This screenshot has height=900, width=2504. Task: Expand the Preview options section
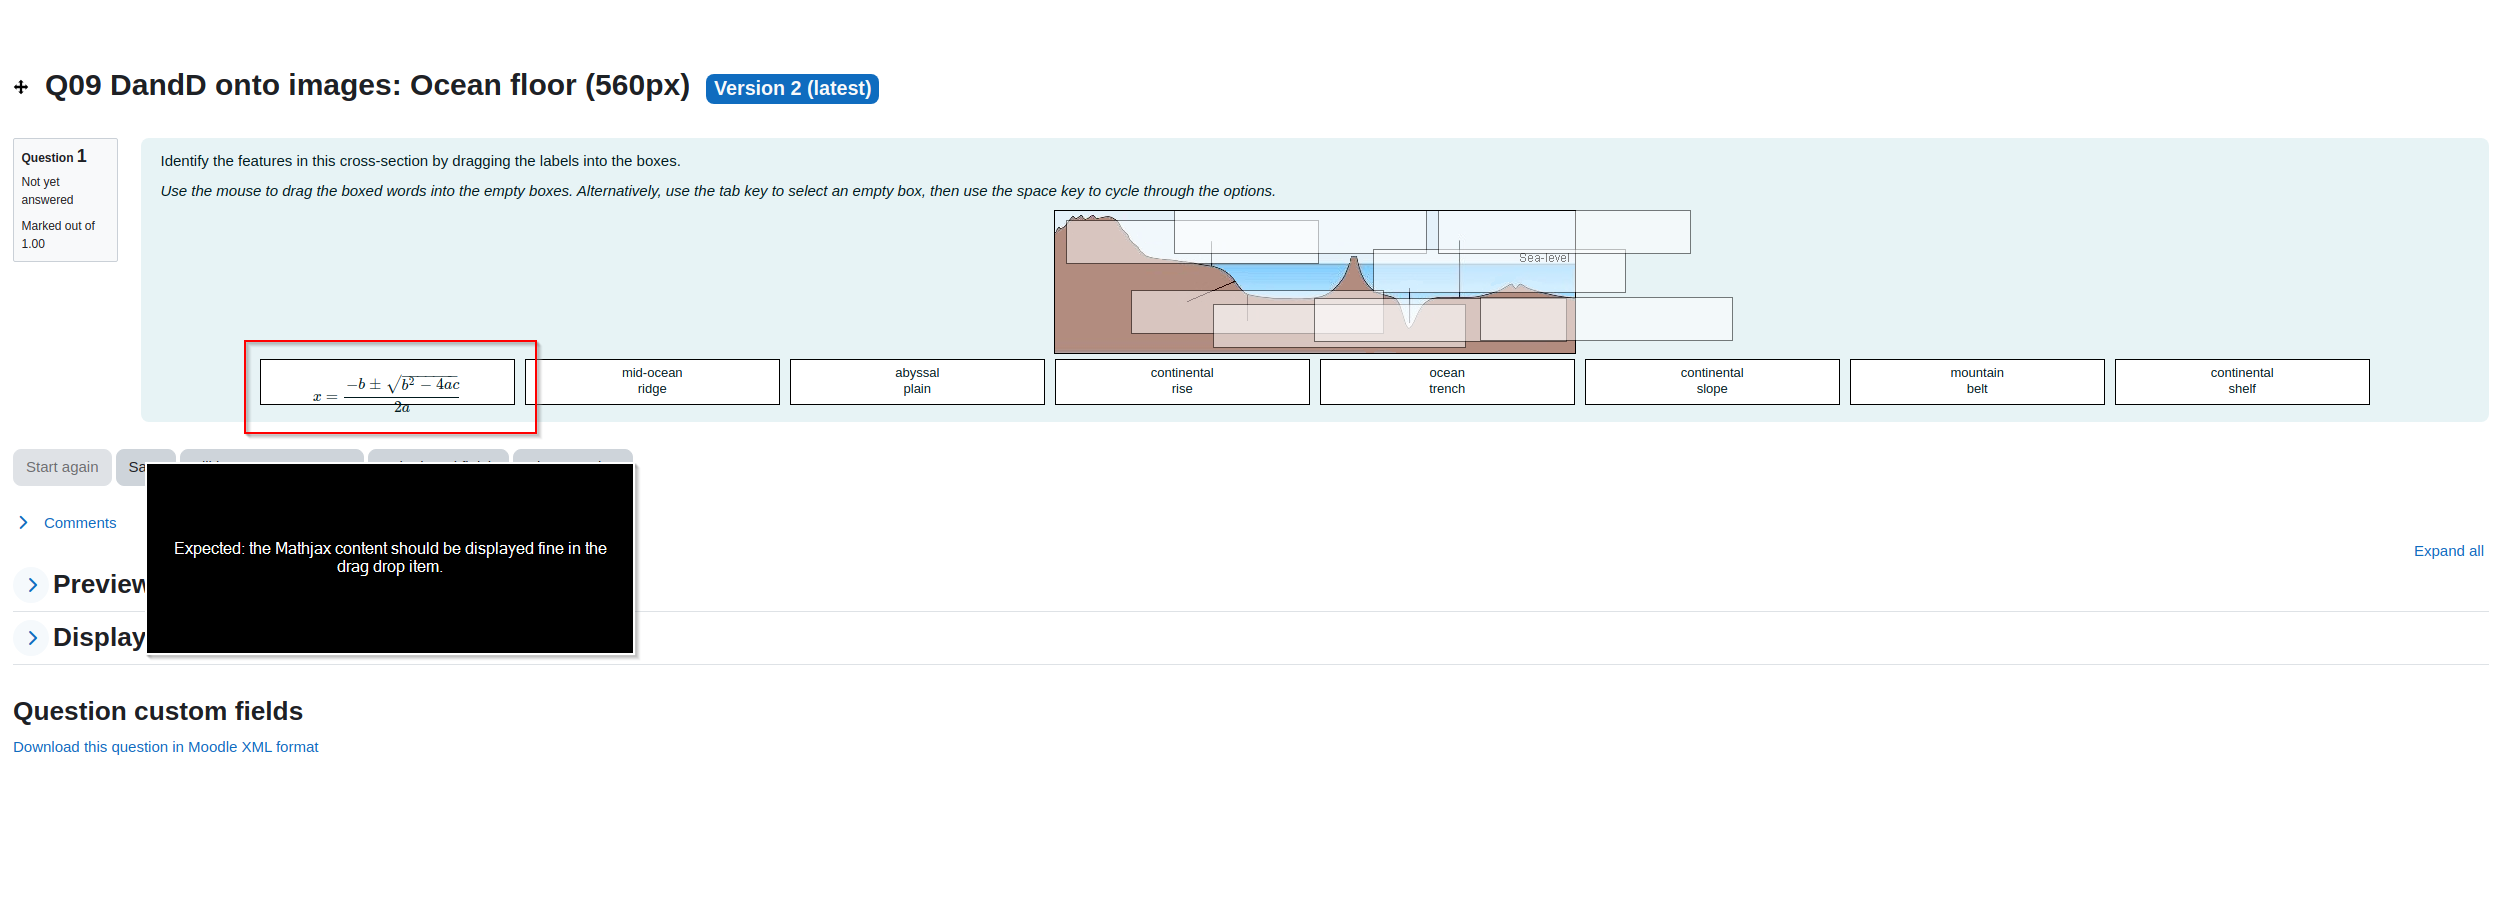(33, 585)
